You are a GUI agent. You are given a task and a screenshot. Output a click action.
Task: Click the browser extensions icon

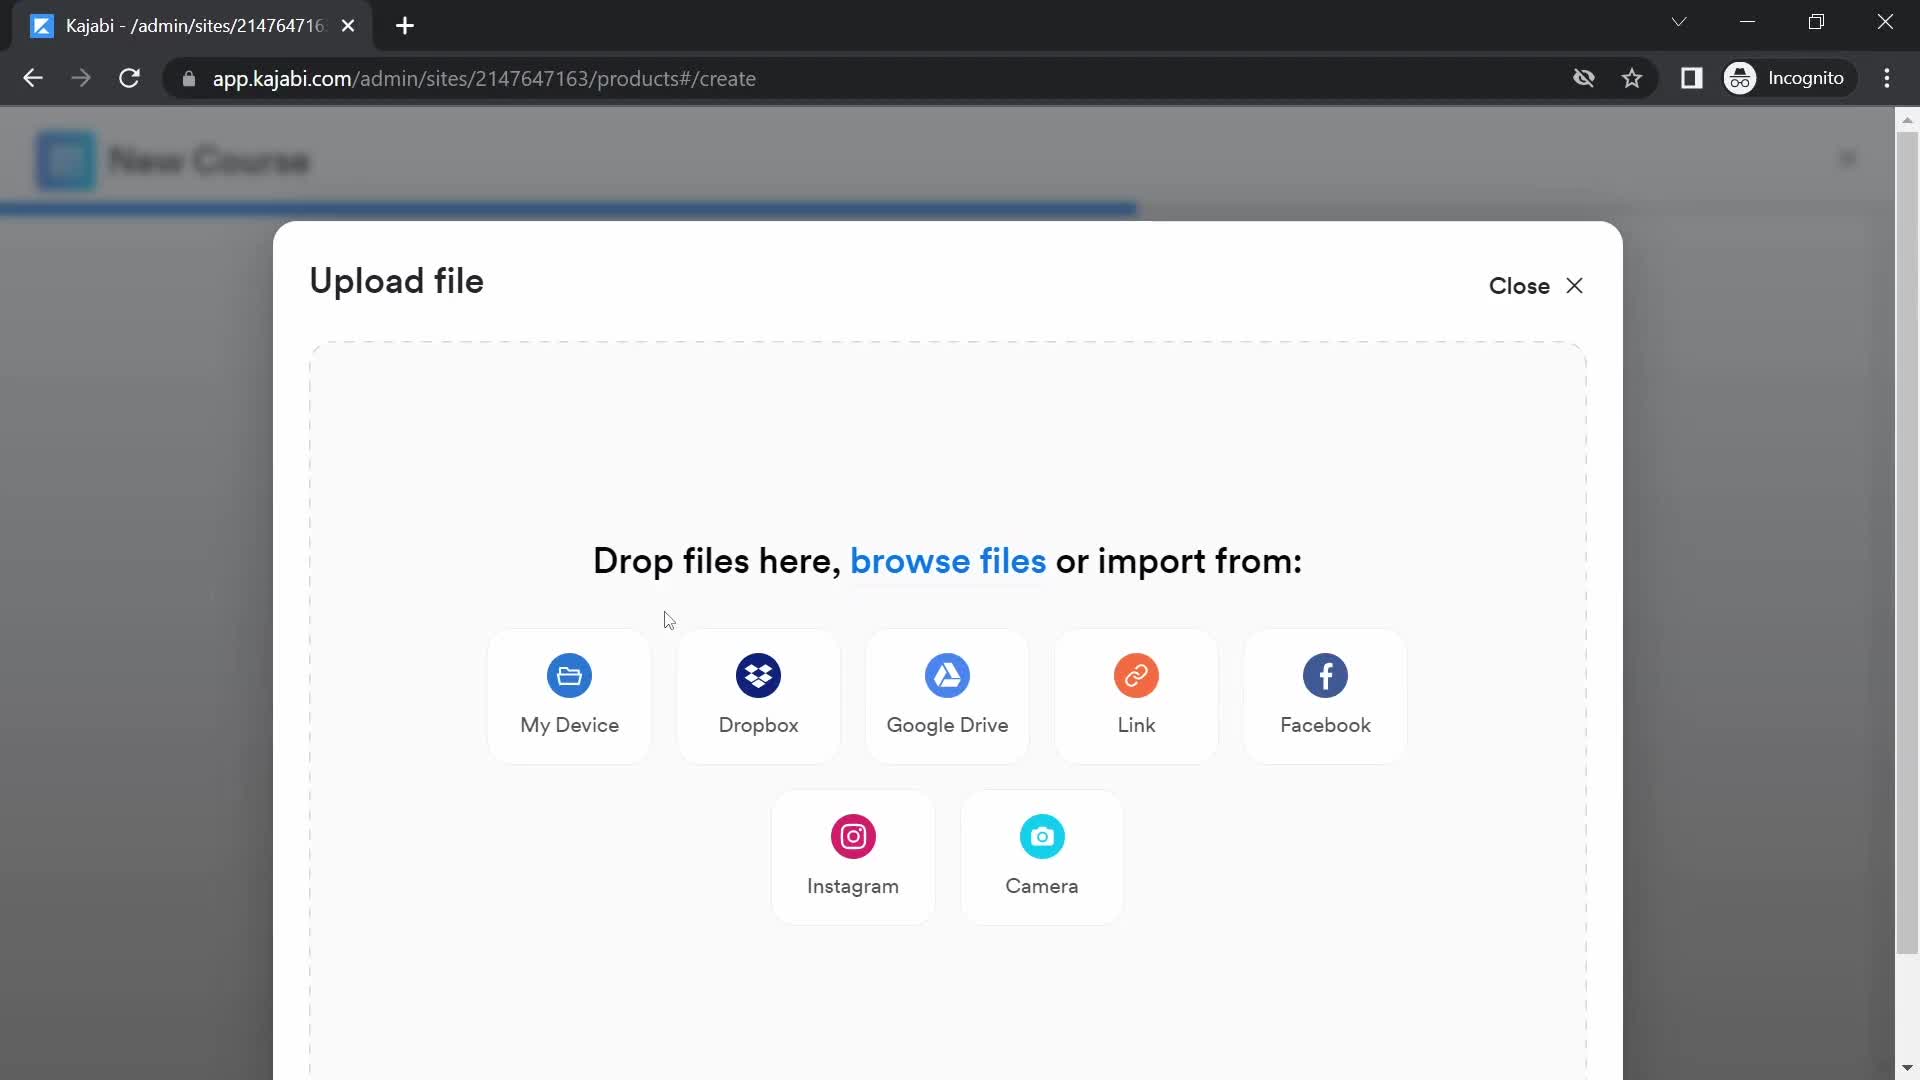(1692, 78)
